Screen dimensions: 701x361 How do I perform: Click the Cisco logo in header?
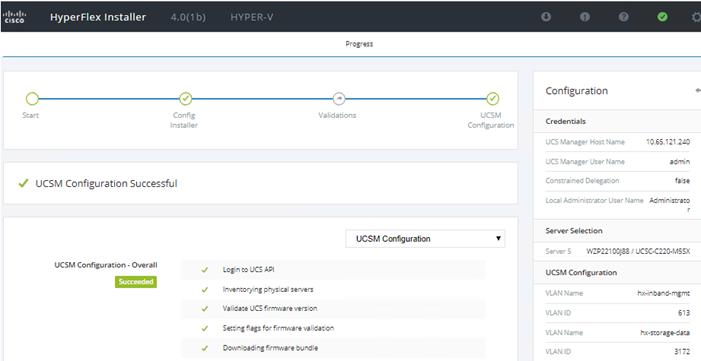point(14,17)
